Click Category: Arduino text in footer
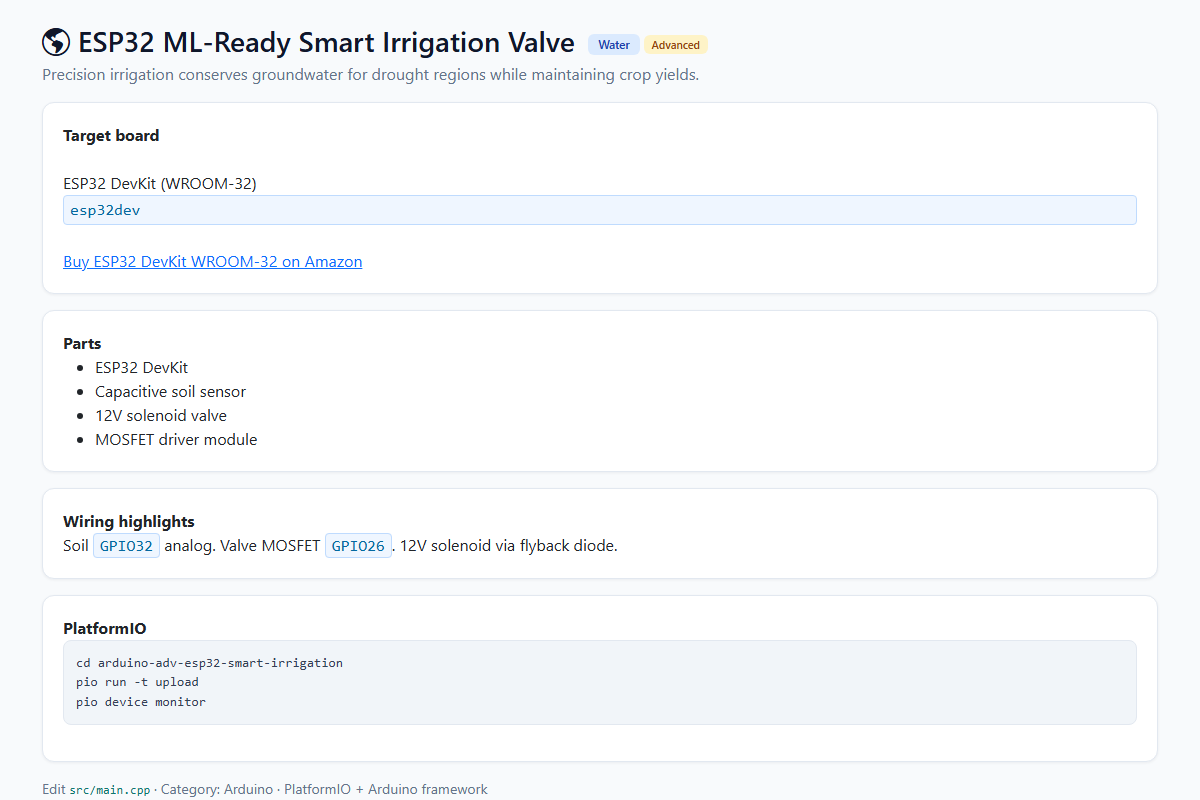The width and height of the screenshot is (1200, 800). coord(217,790)
